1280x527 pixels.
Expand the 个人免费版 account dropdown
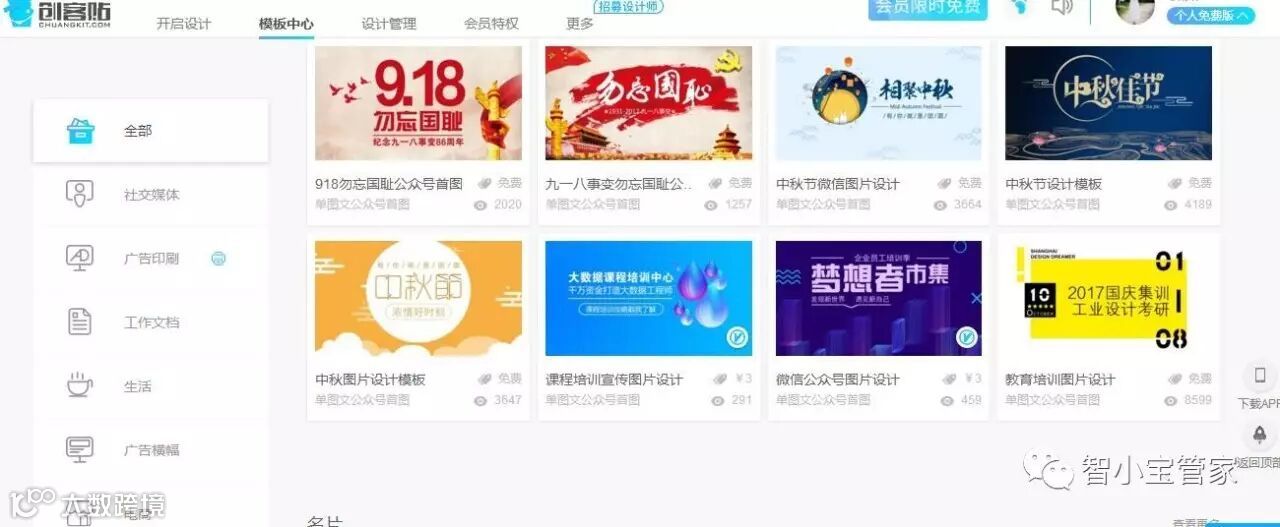1211,15
